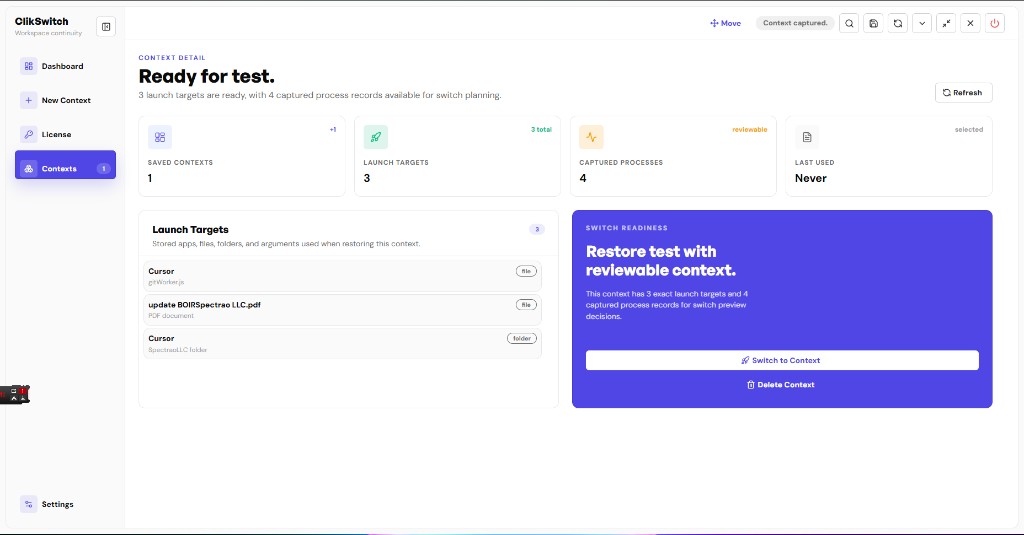Viewport: 1024px width, 535px height.
Task: Open the Dashboard page
Action: (65, 66)
